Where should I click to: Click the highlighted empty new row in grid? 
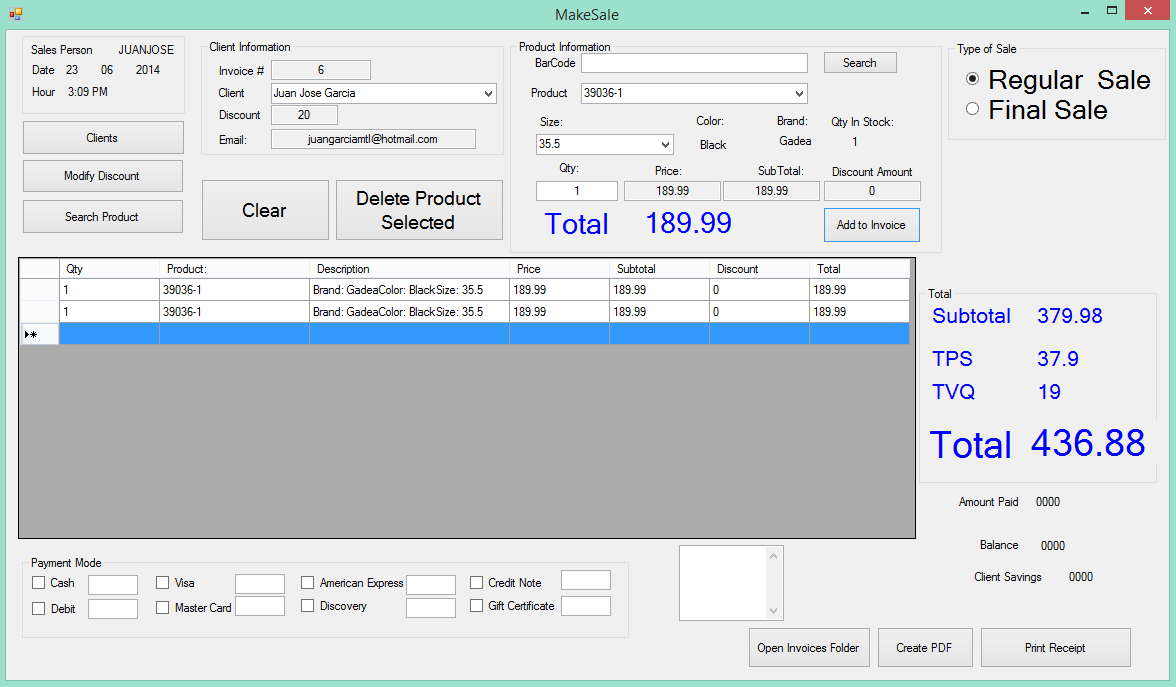click(484, 334)
